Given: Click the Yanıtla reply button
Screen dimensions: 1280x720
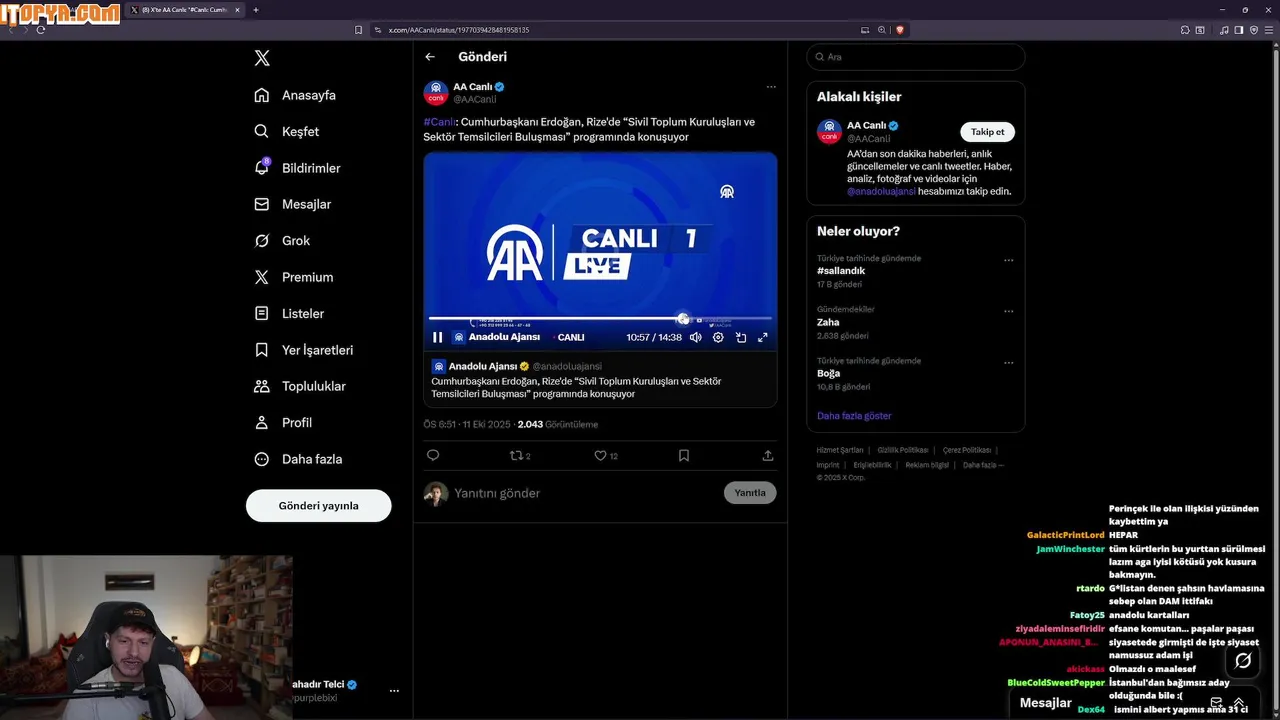Looking at the screenshot, I should point(750,493).
